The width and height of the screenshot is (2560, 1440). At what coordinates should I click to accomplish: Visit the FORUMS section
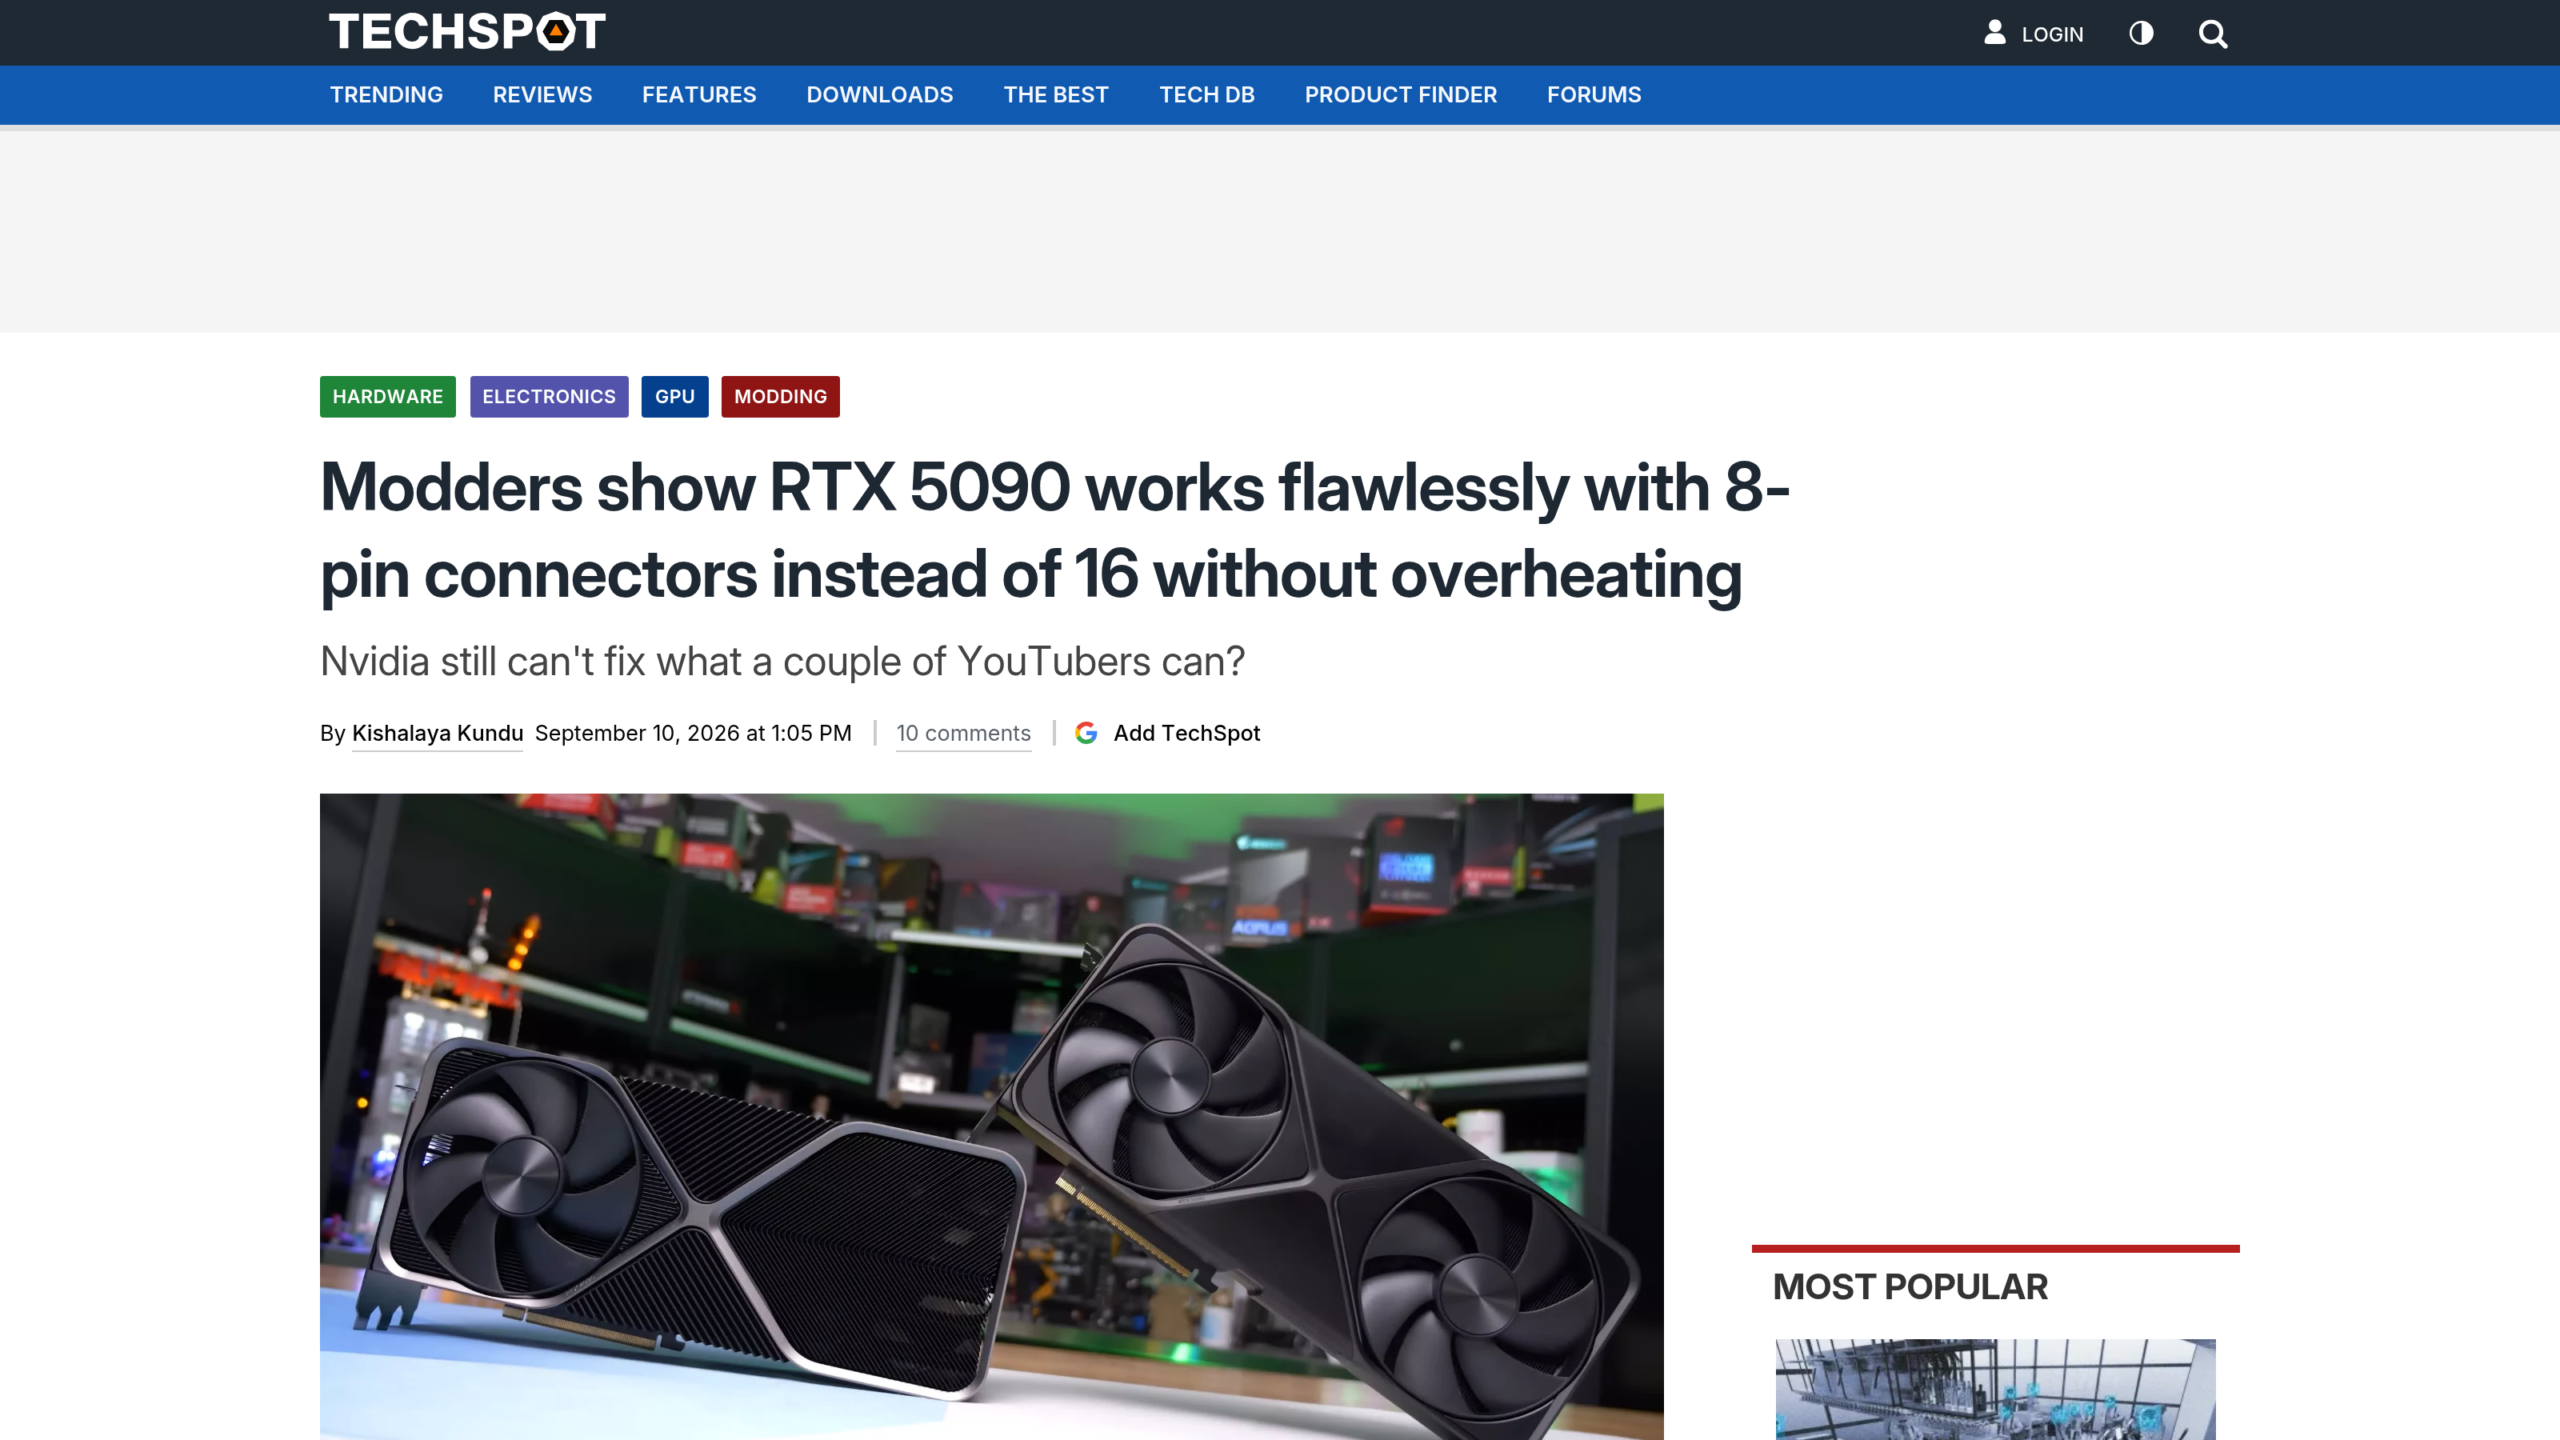coord(1594,95)
